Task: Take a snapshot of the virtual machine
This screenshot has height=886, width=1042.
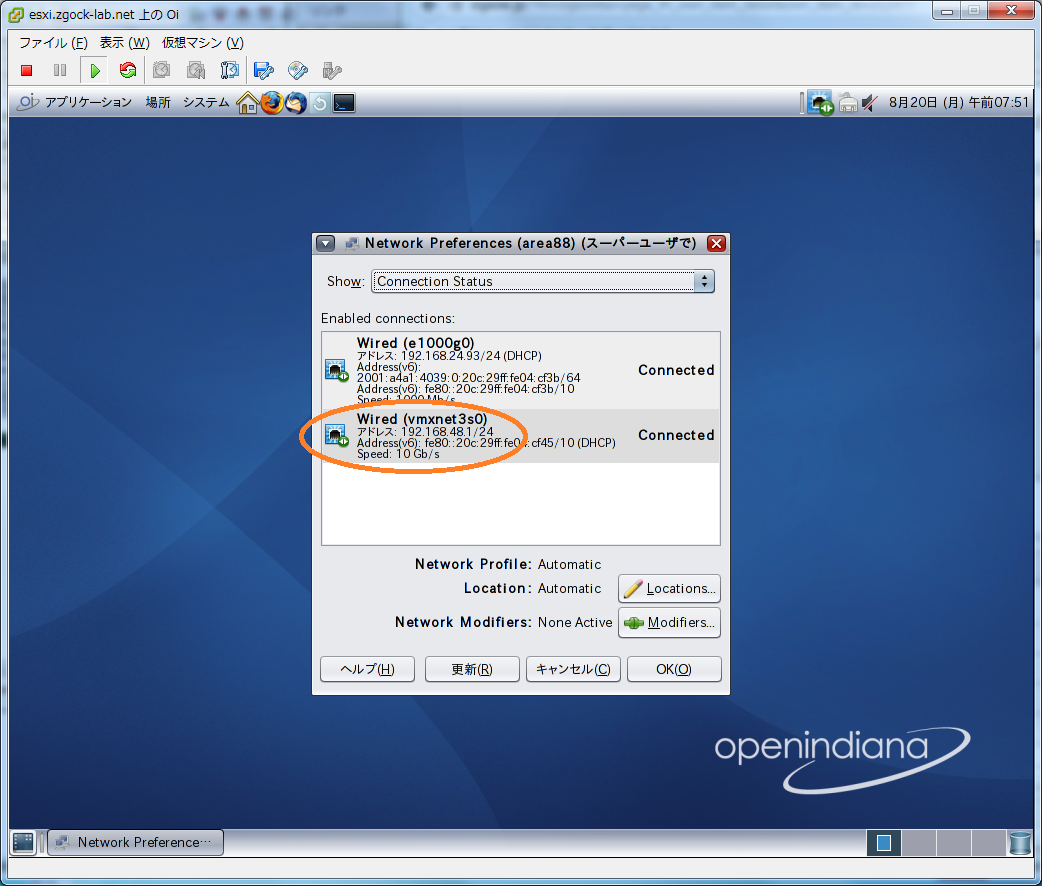Action: (x=161, y=70)
